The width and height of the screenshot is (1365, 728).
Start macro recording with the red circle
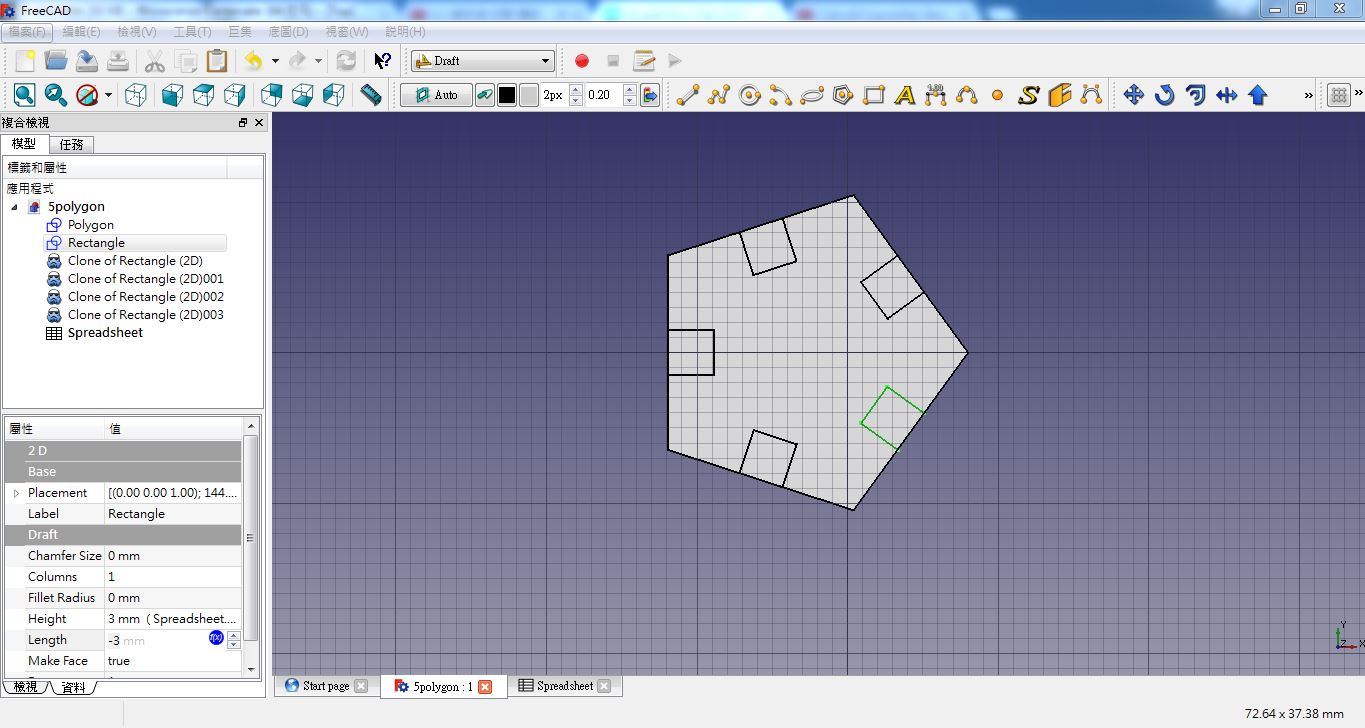click(x=582, y=61)
